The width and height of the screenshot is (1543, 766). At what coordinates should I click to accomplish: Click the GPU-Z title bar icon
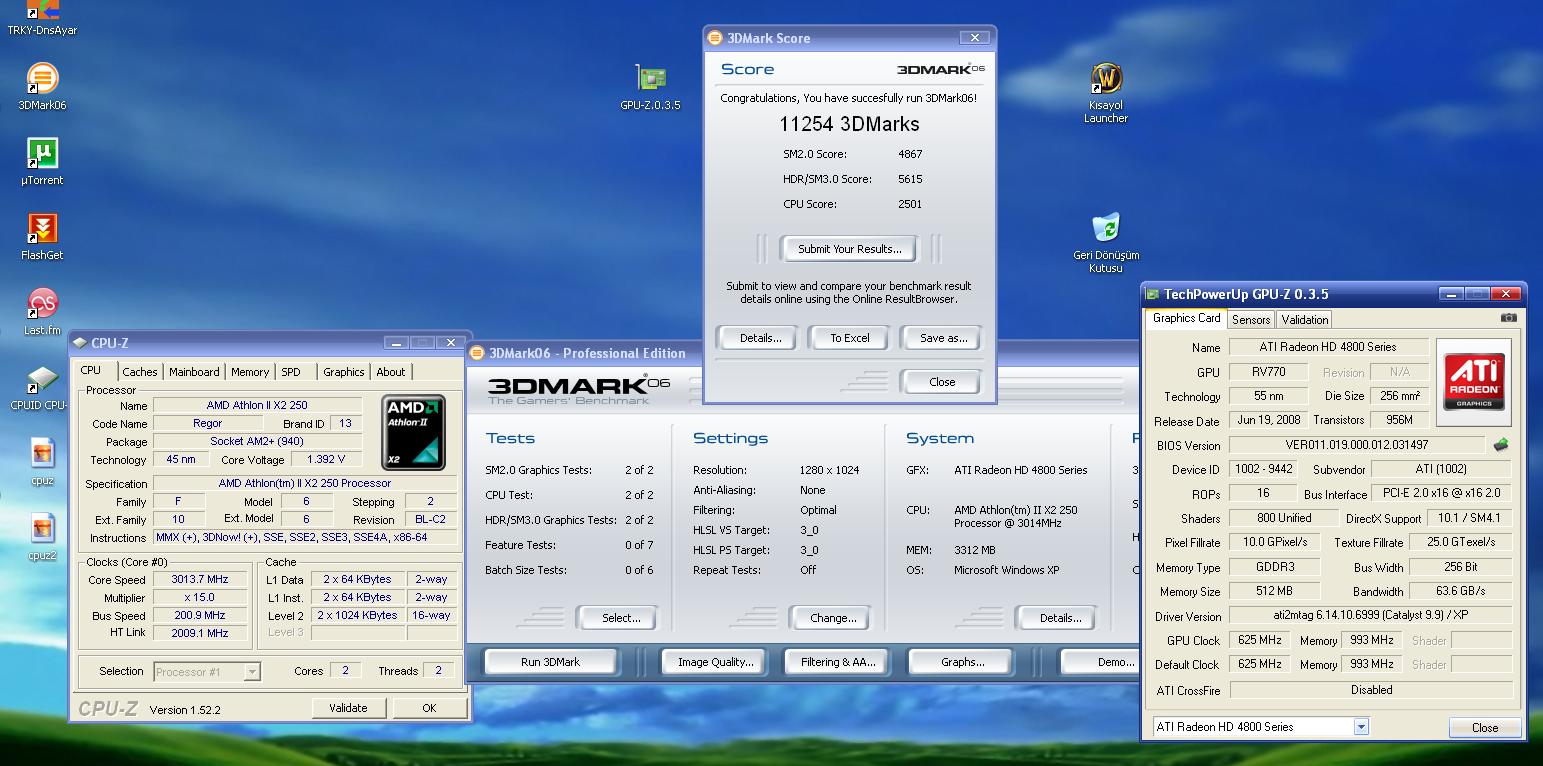[1153, 294]
